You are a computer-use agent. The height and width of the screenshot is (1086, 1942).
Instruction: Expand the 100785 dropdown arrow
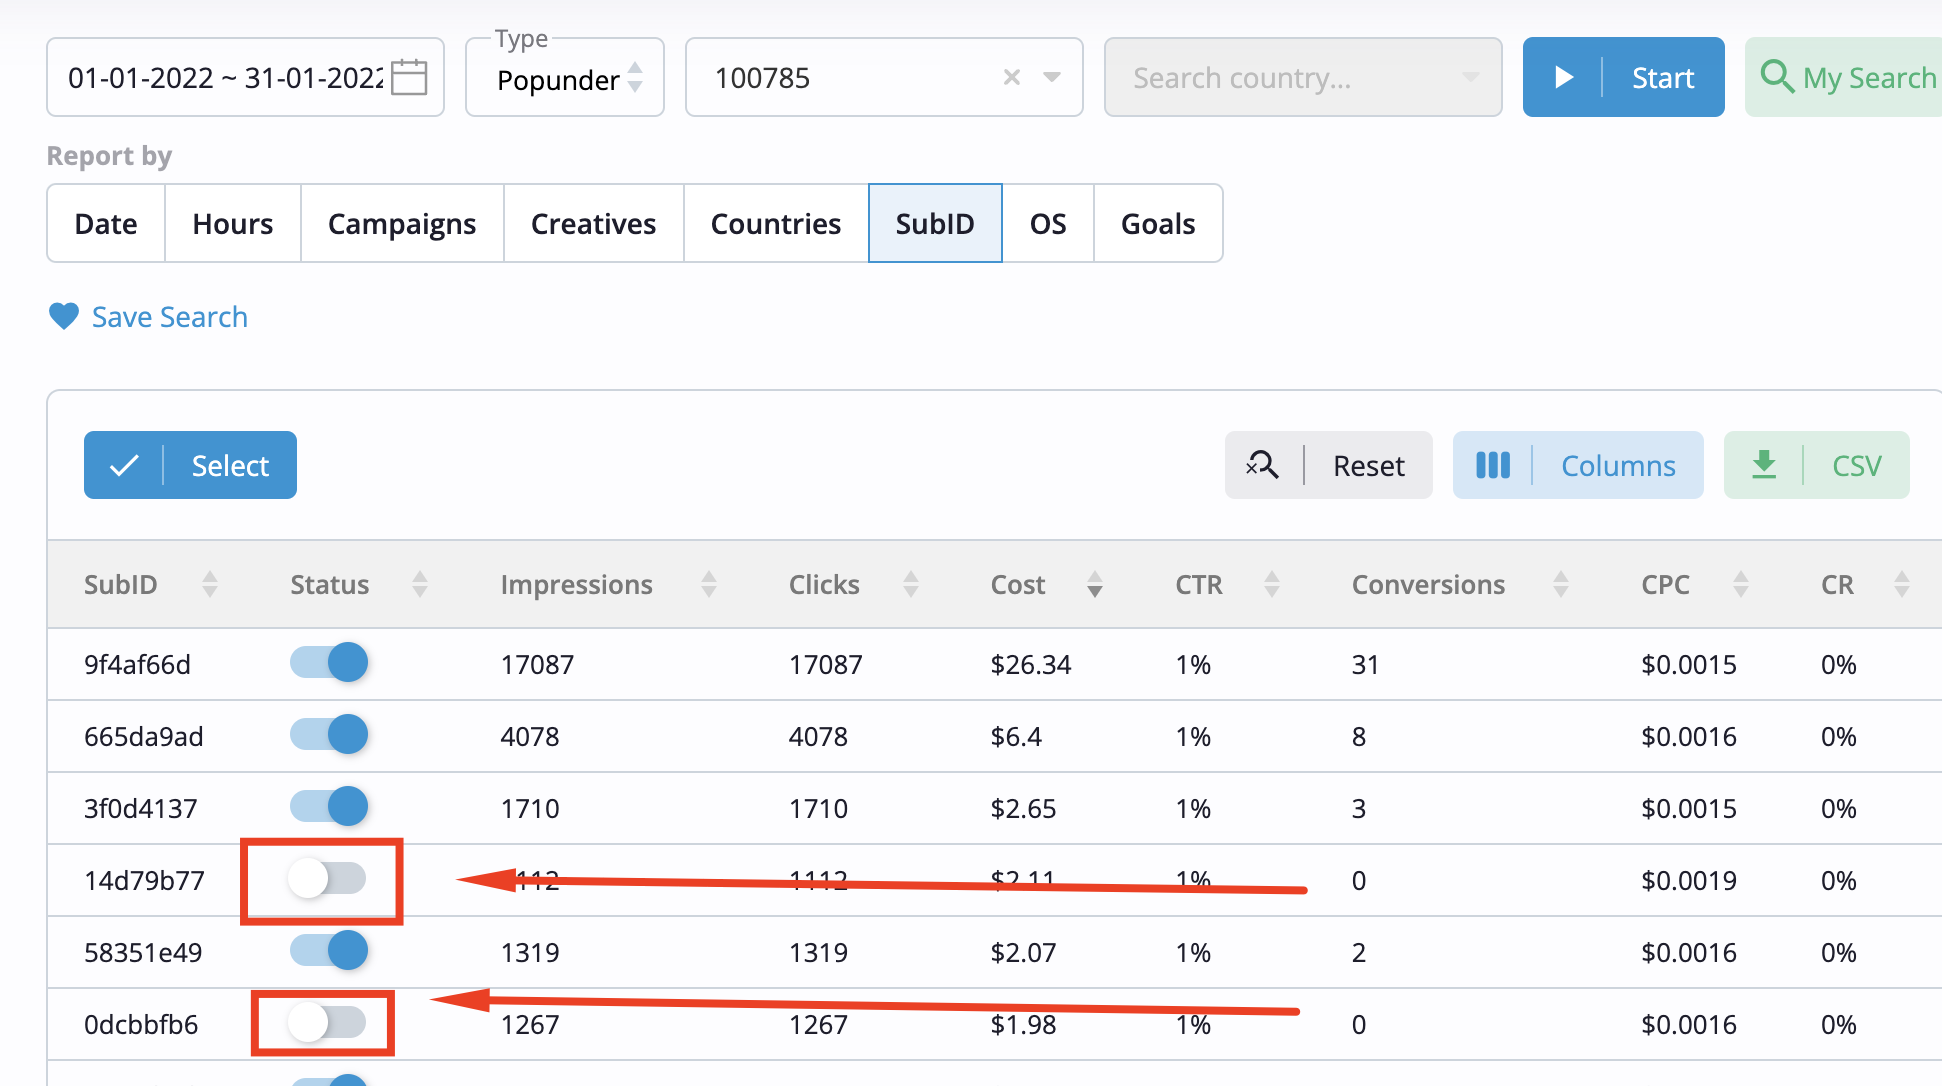click(1052, 77)
